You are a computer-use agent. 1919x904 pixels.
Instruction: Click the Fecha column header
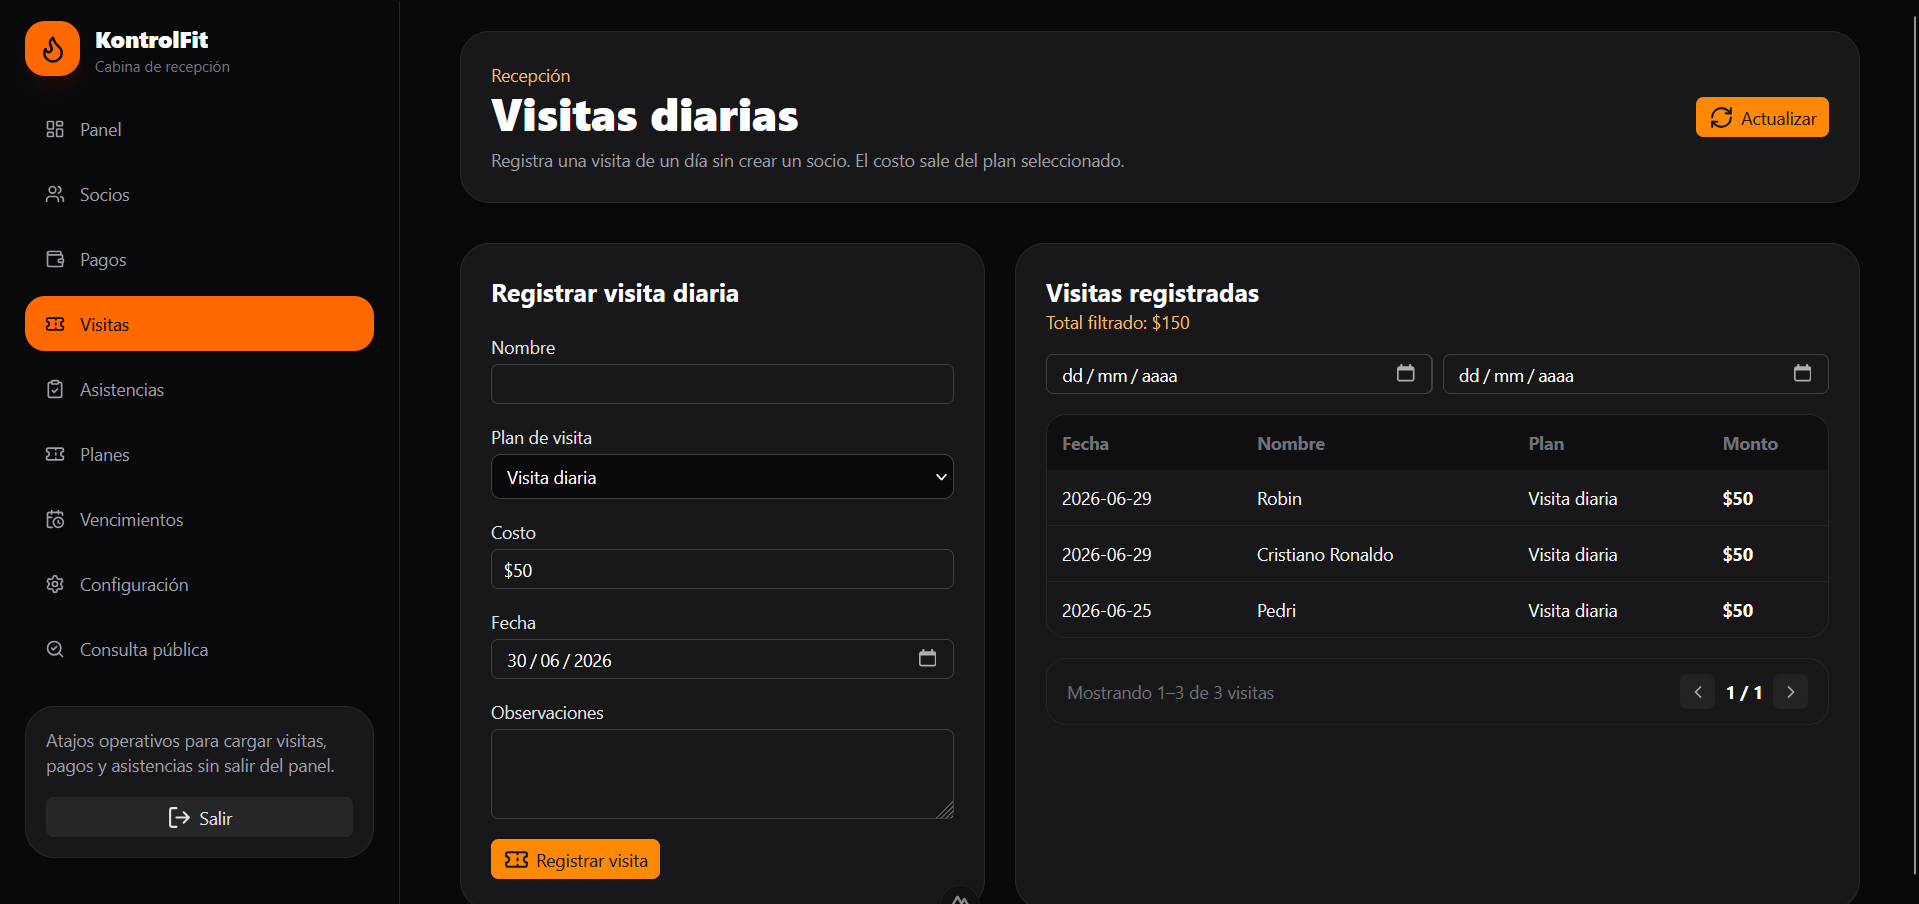tap(1085, 443)
